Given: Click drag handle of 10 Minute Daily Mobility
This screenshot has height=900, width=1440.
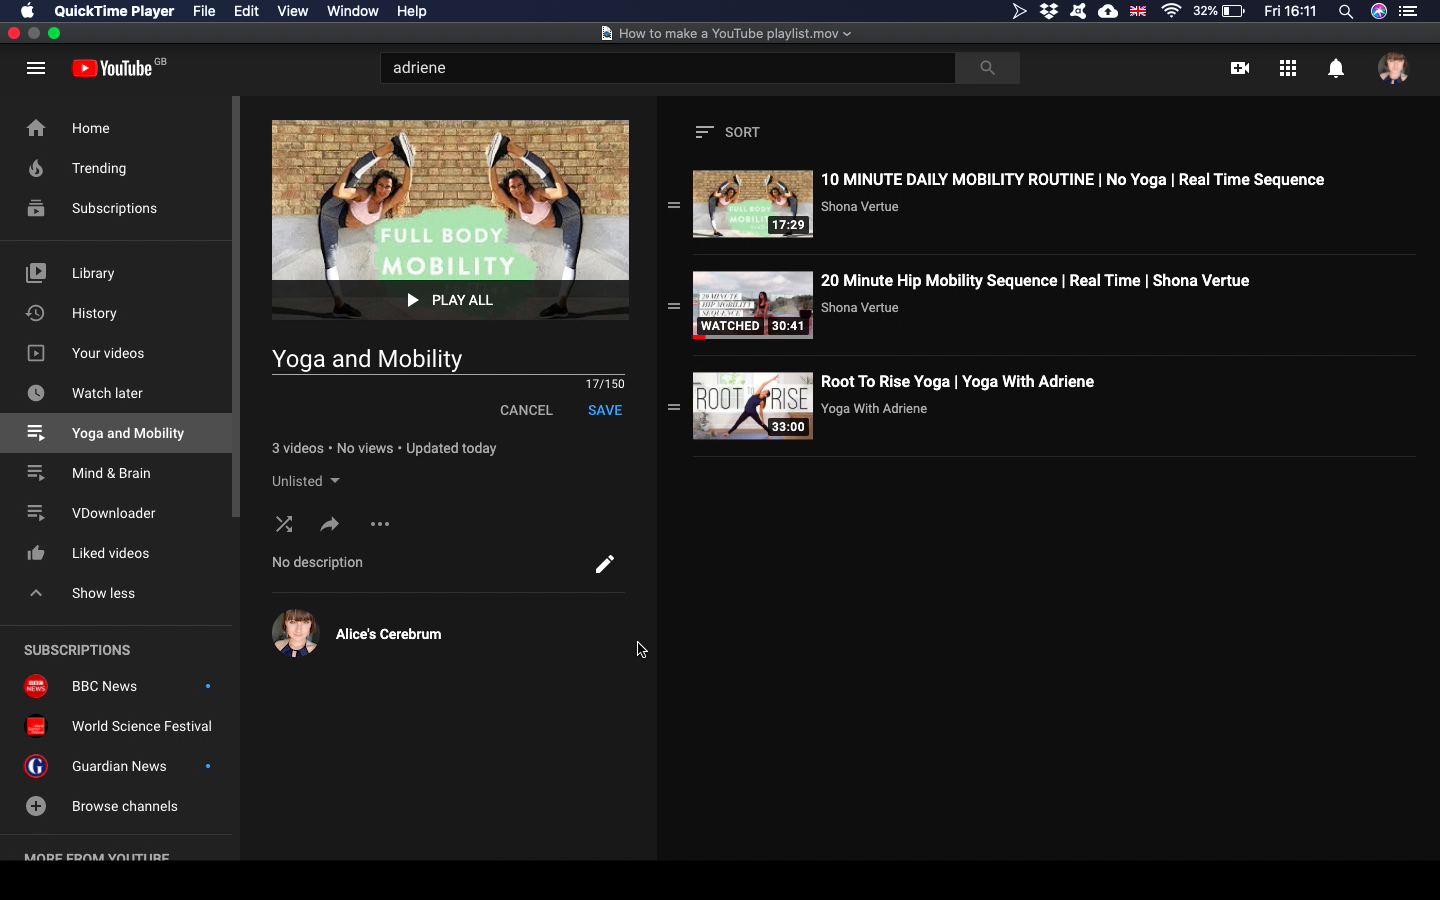Looking at the screenshot, I should (x=674, y=205).
